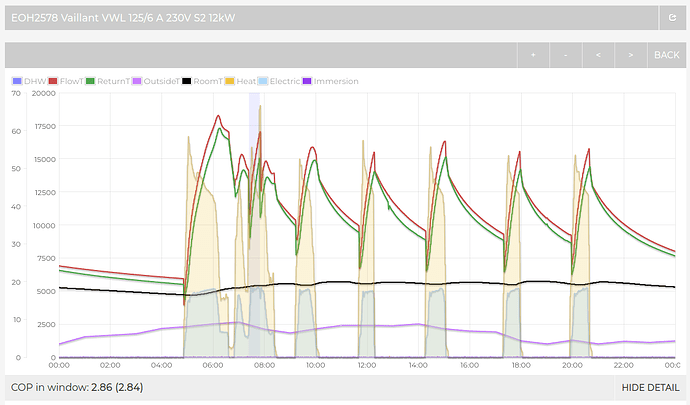Zoom in with the plus button

pos(533,55)
